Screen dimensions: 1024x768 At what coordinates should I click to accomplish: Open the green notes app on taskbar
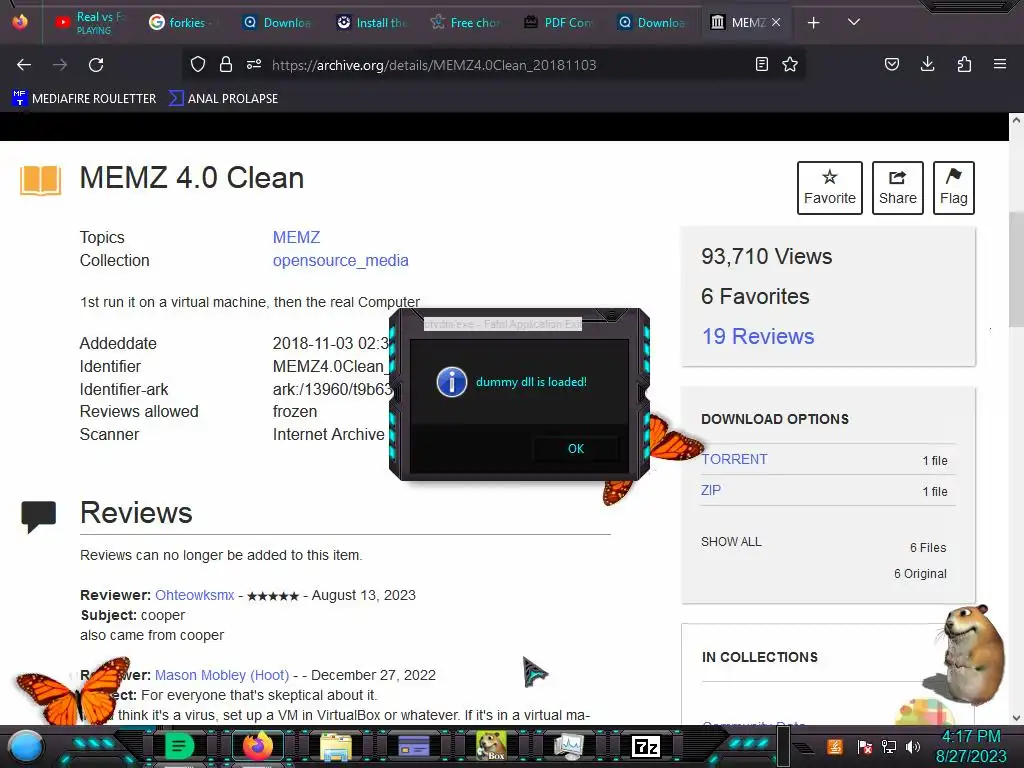179,746
